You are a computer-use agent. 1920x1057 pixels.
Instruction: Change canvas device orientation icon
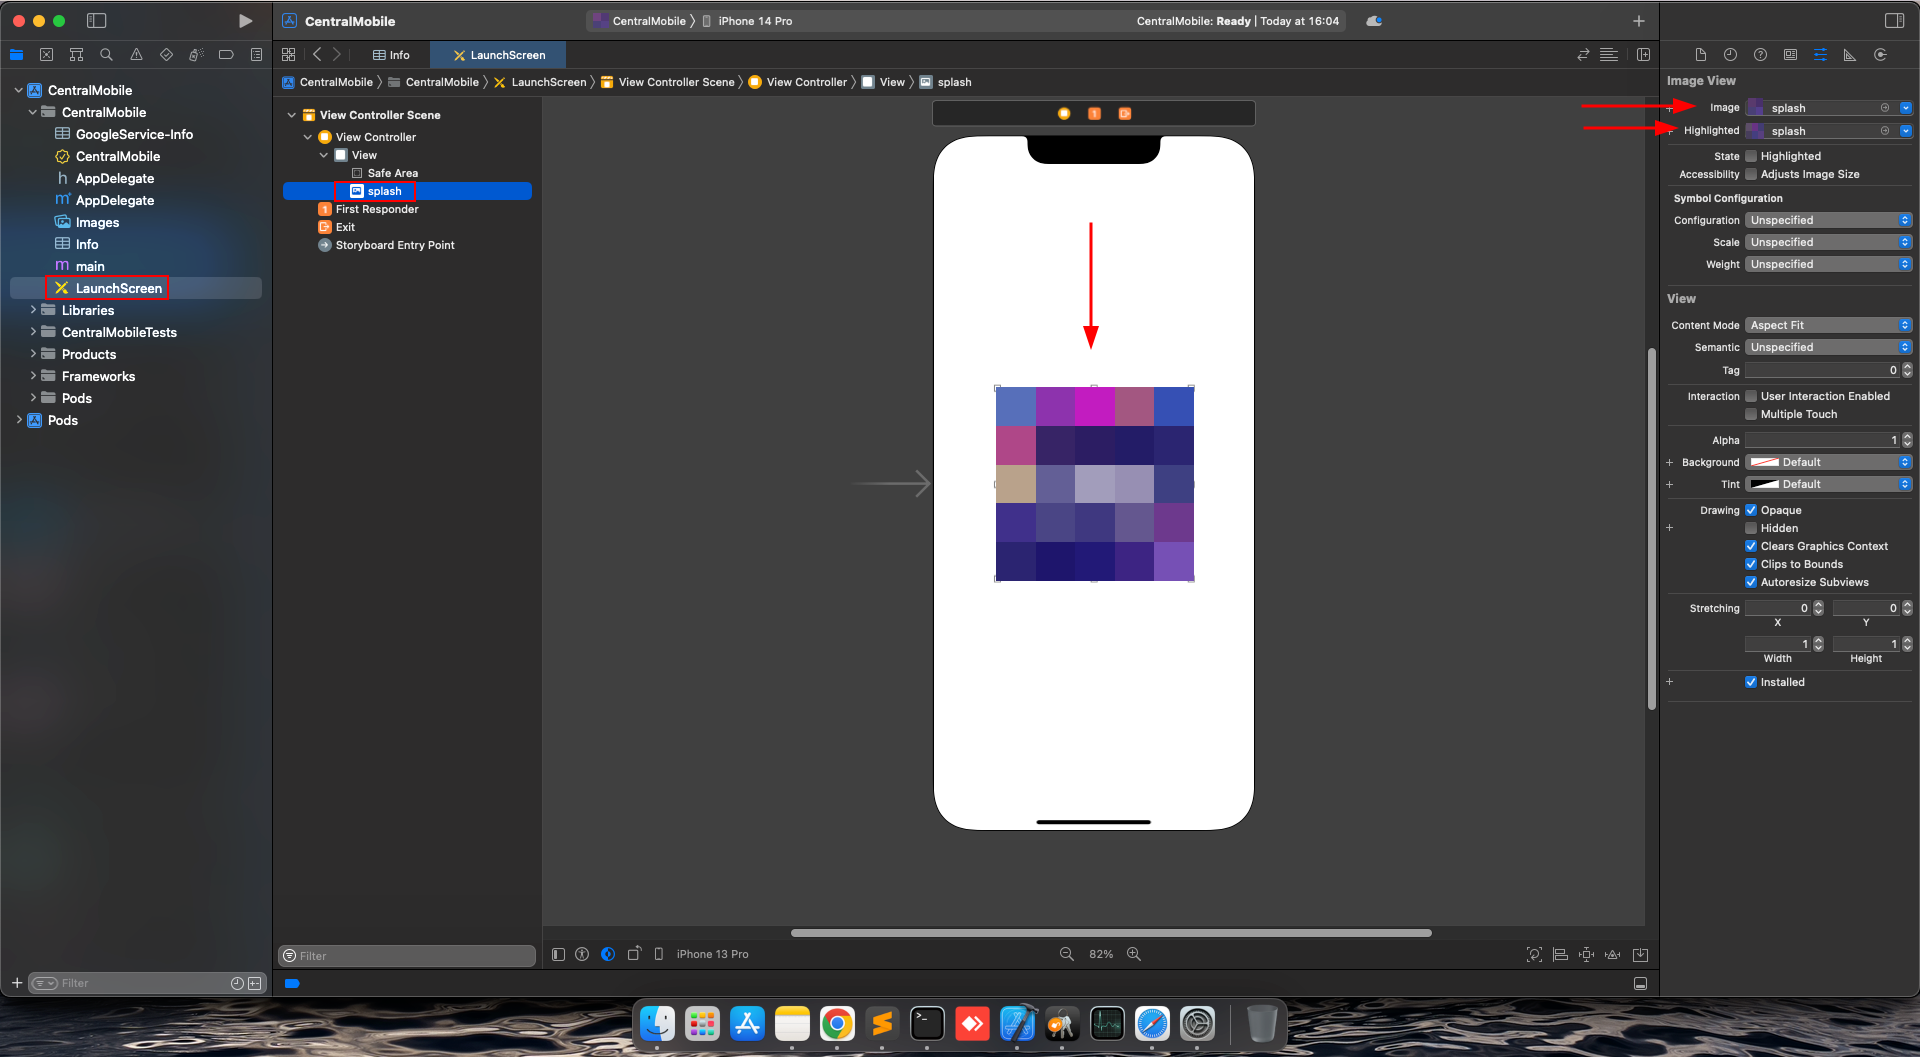pyautogui.click(x=634, y=954)
